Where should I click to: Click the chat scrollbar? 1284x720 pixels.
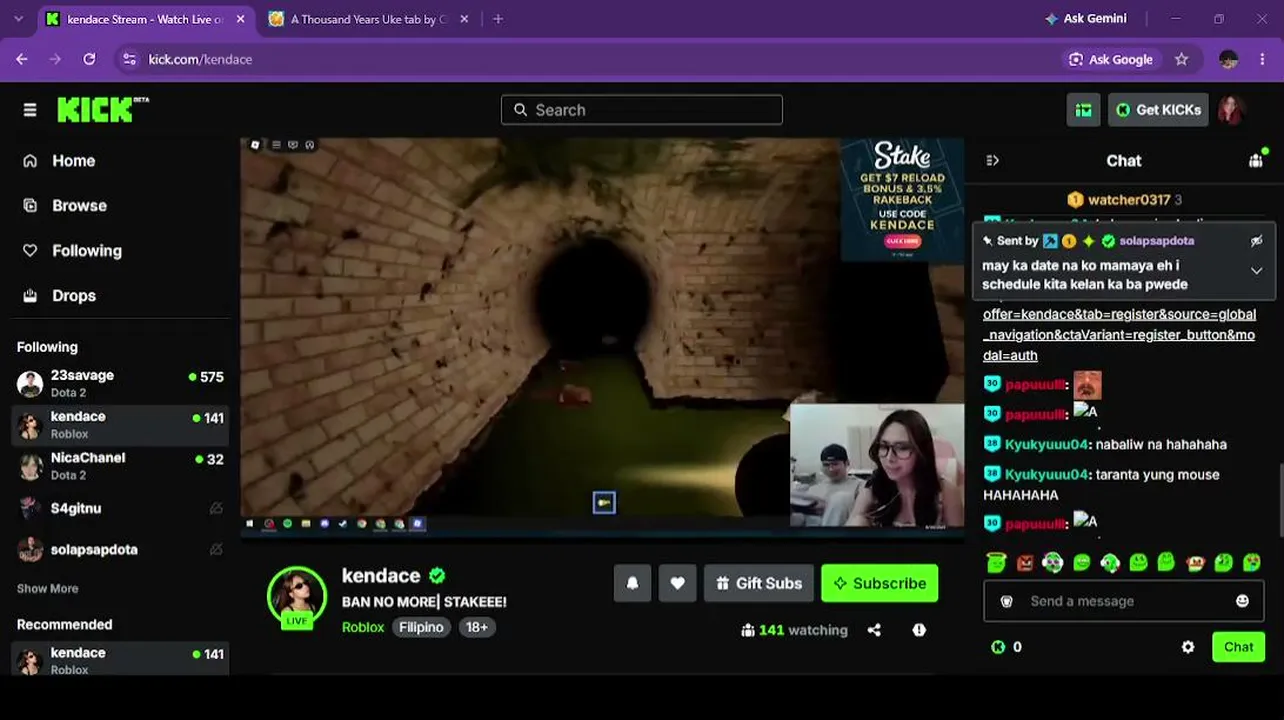(1279, 498)
